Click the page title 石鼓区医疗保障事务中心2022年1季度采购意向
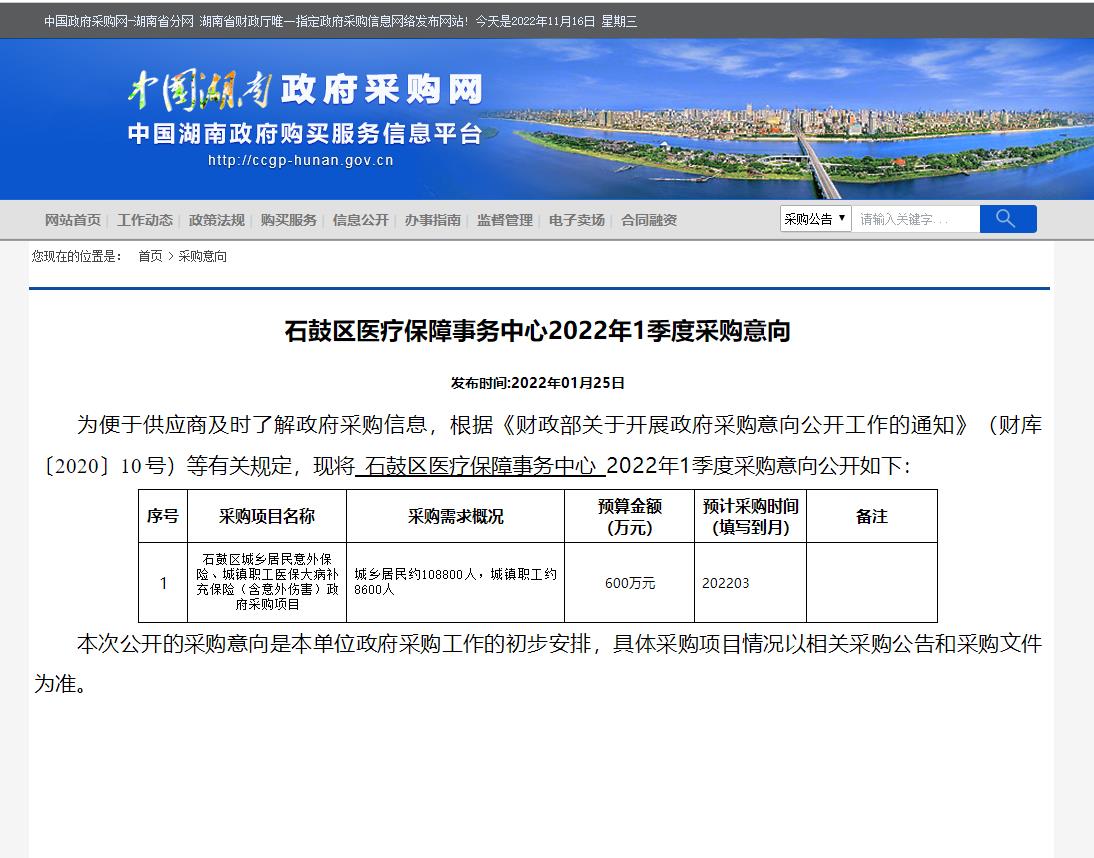The image size is (1094, 858). [537, 331]
